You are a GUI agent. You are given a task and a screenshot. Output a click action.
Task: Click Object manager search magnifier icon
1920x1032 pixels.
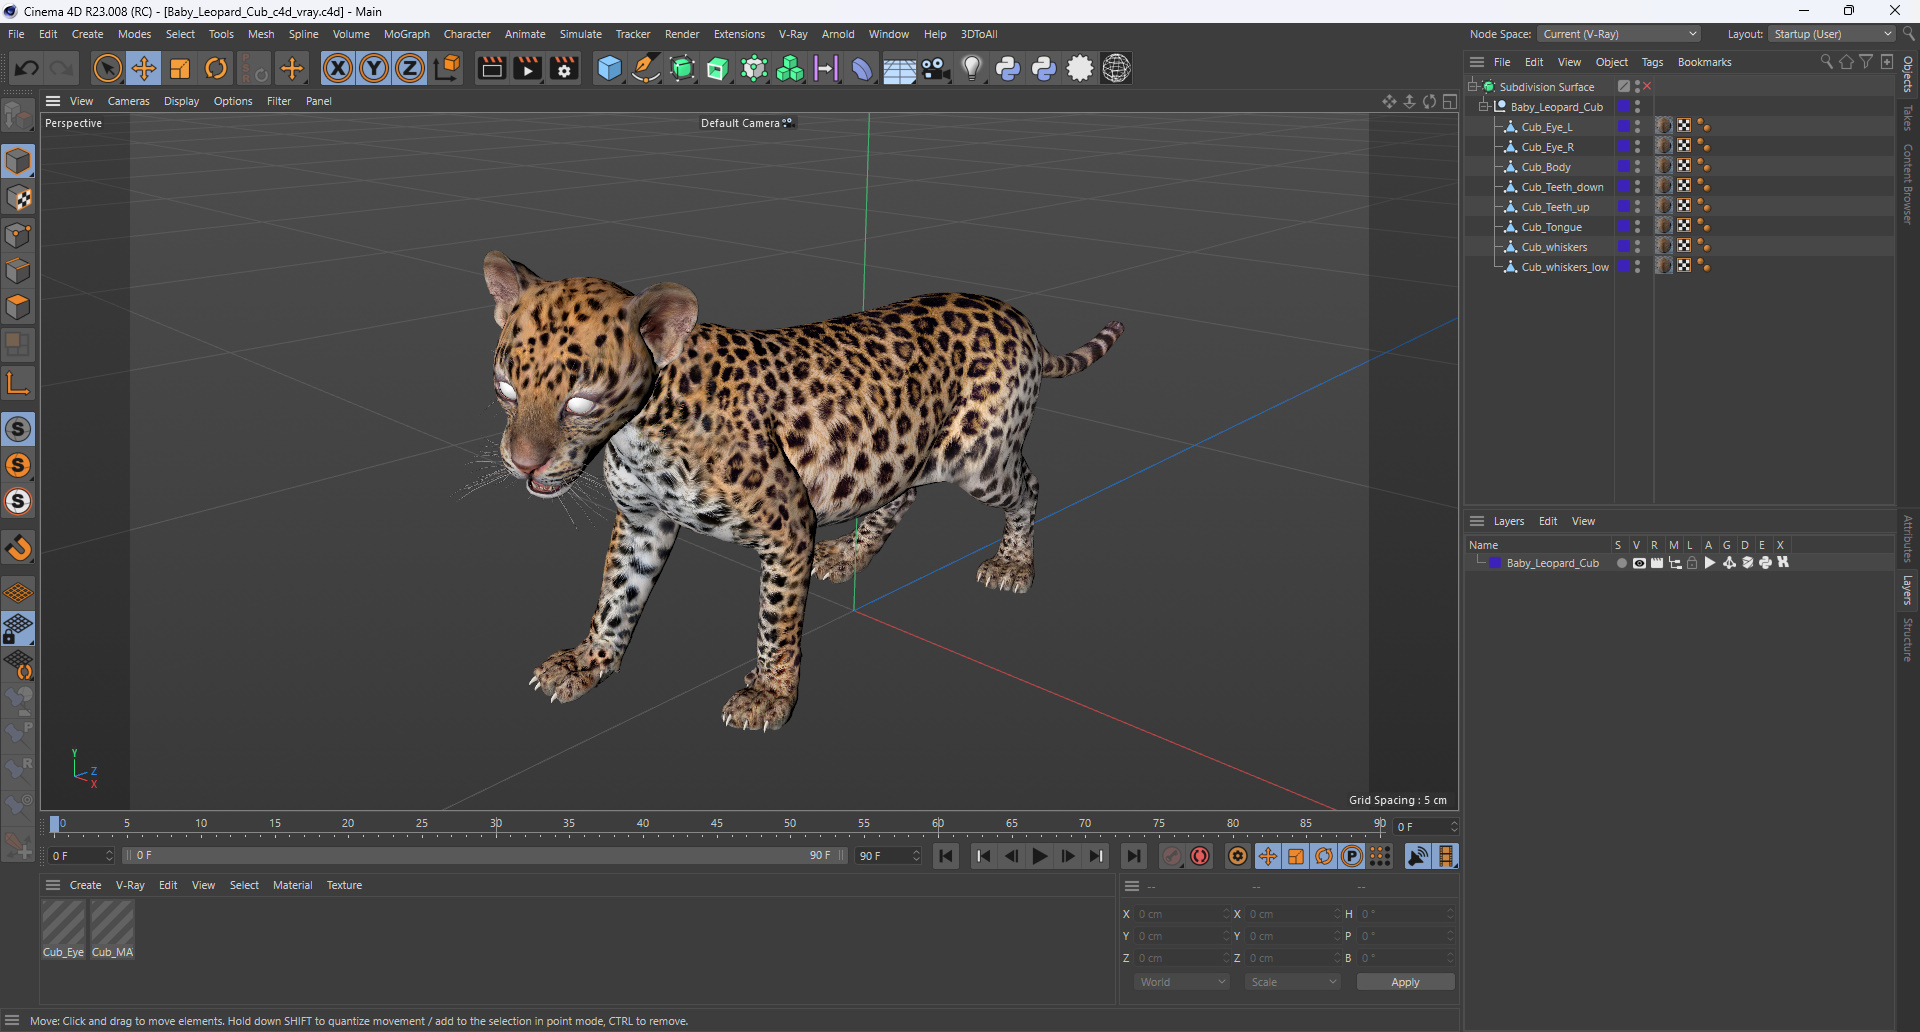tap(1826, 62)
